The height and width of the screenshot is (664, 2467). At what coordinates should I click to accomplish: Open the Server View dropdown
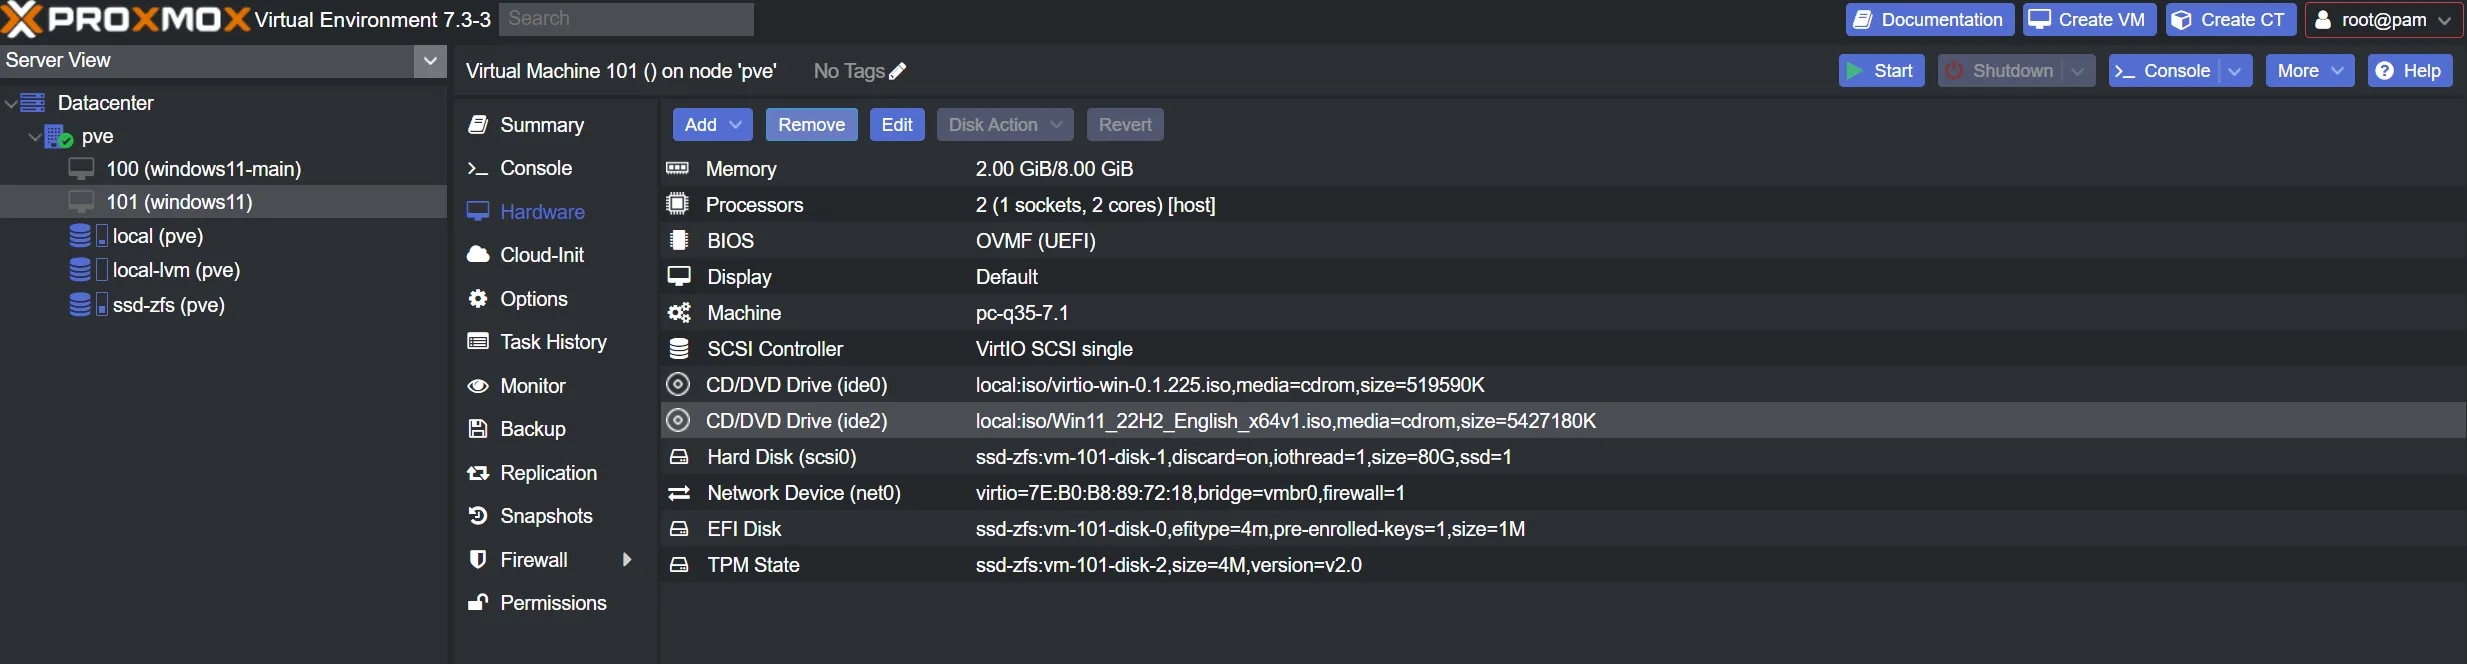(430, 61)
